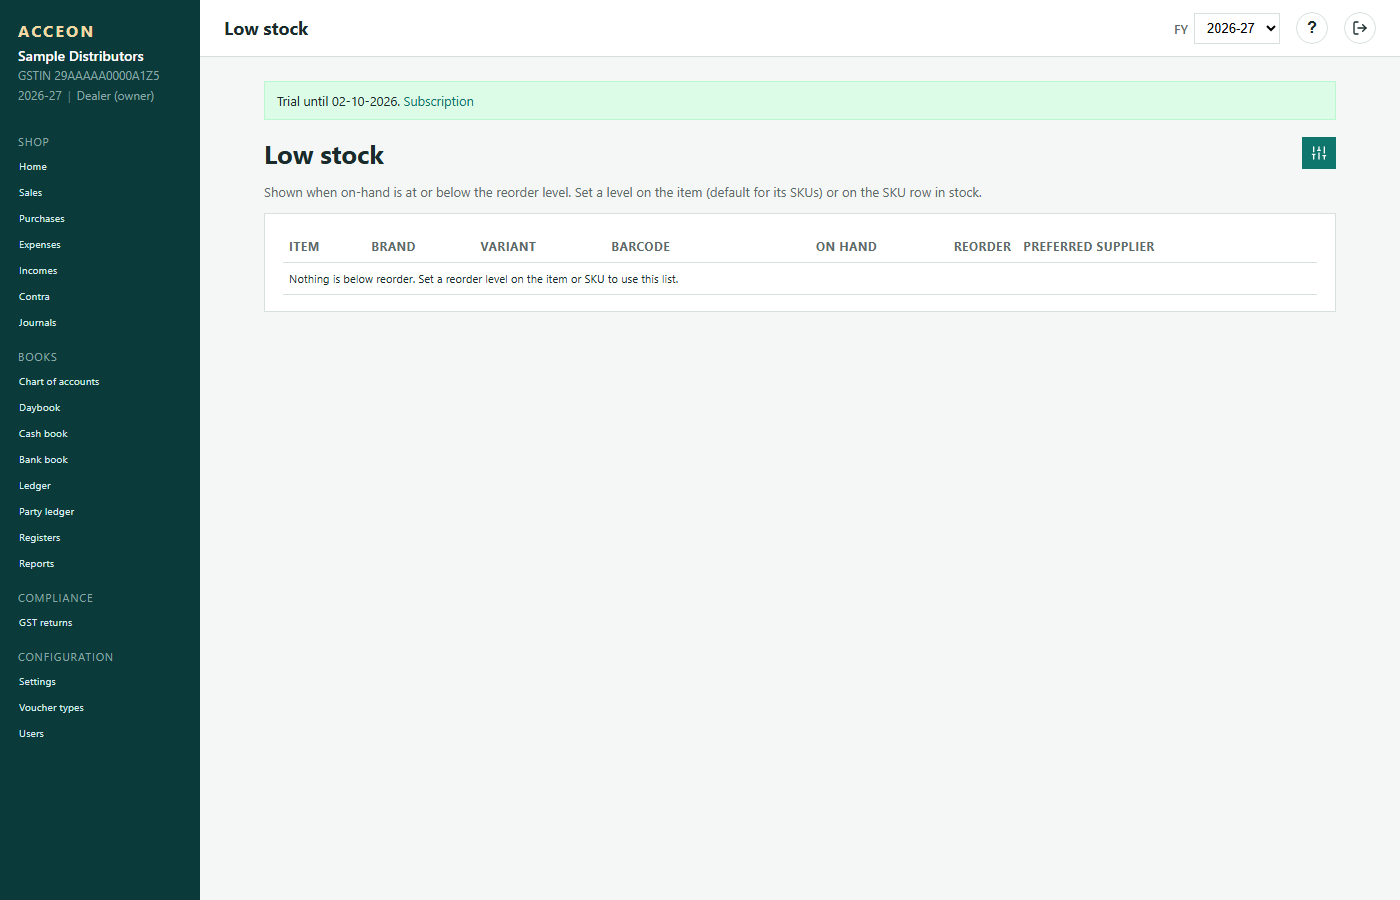Click the Sample Distributors company name
The image size is (1400, 900).
click(x=81, y=56)
